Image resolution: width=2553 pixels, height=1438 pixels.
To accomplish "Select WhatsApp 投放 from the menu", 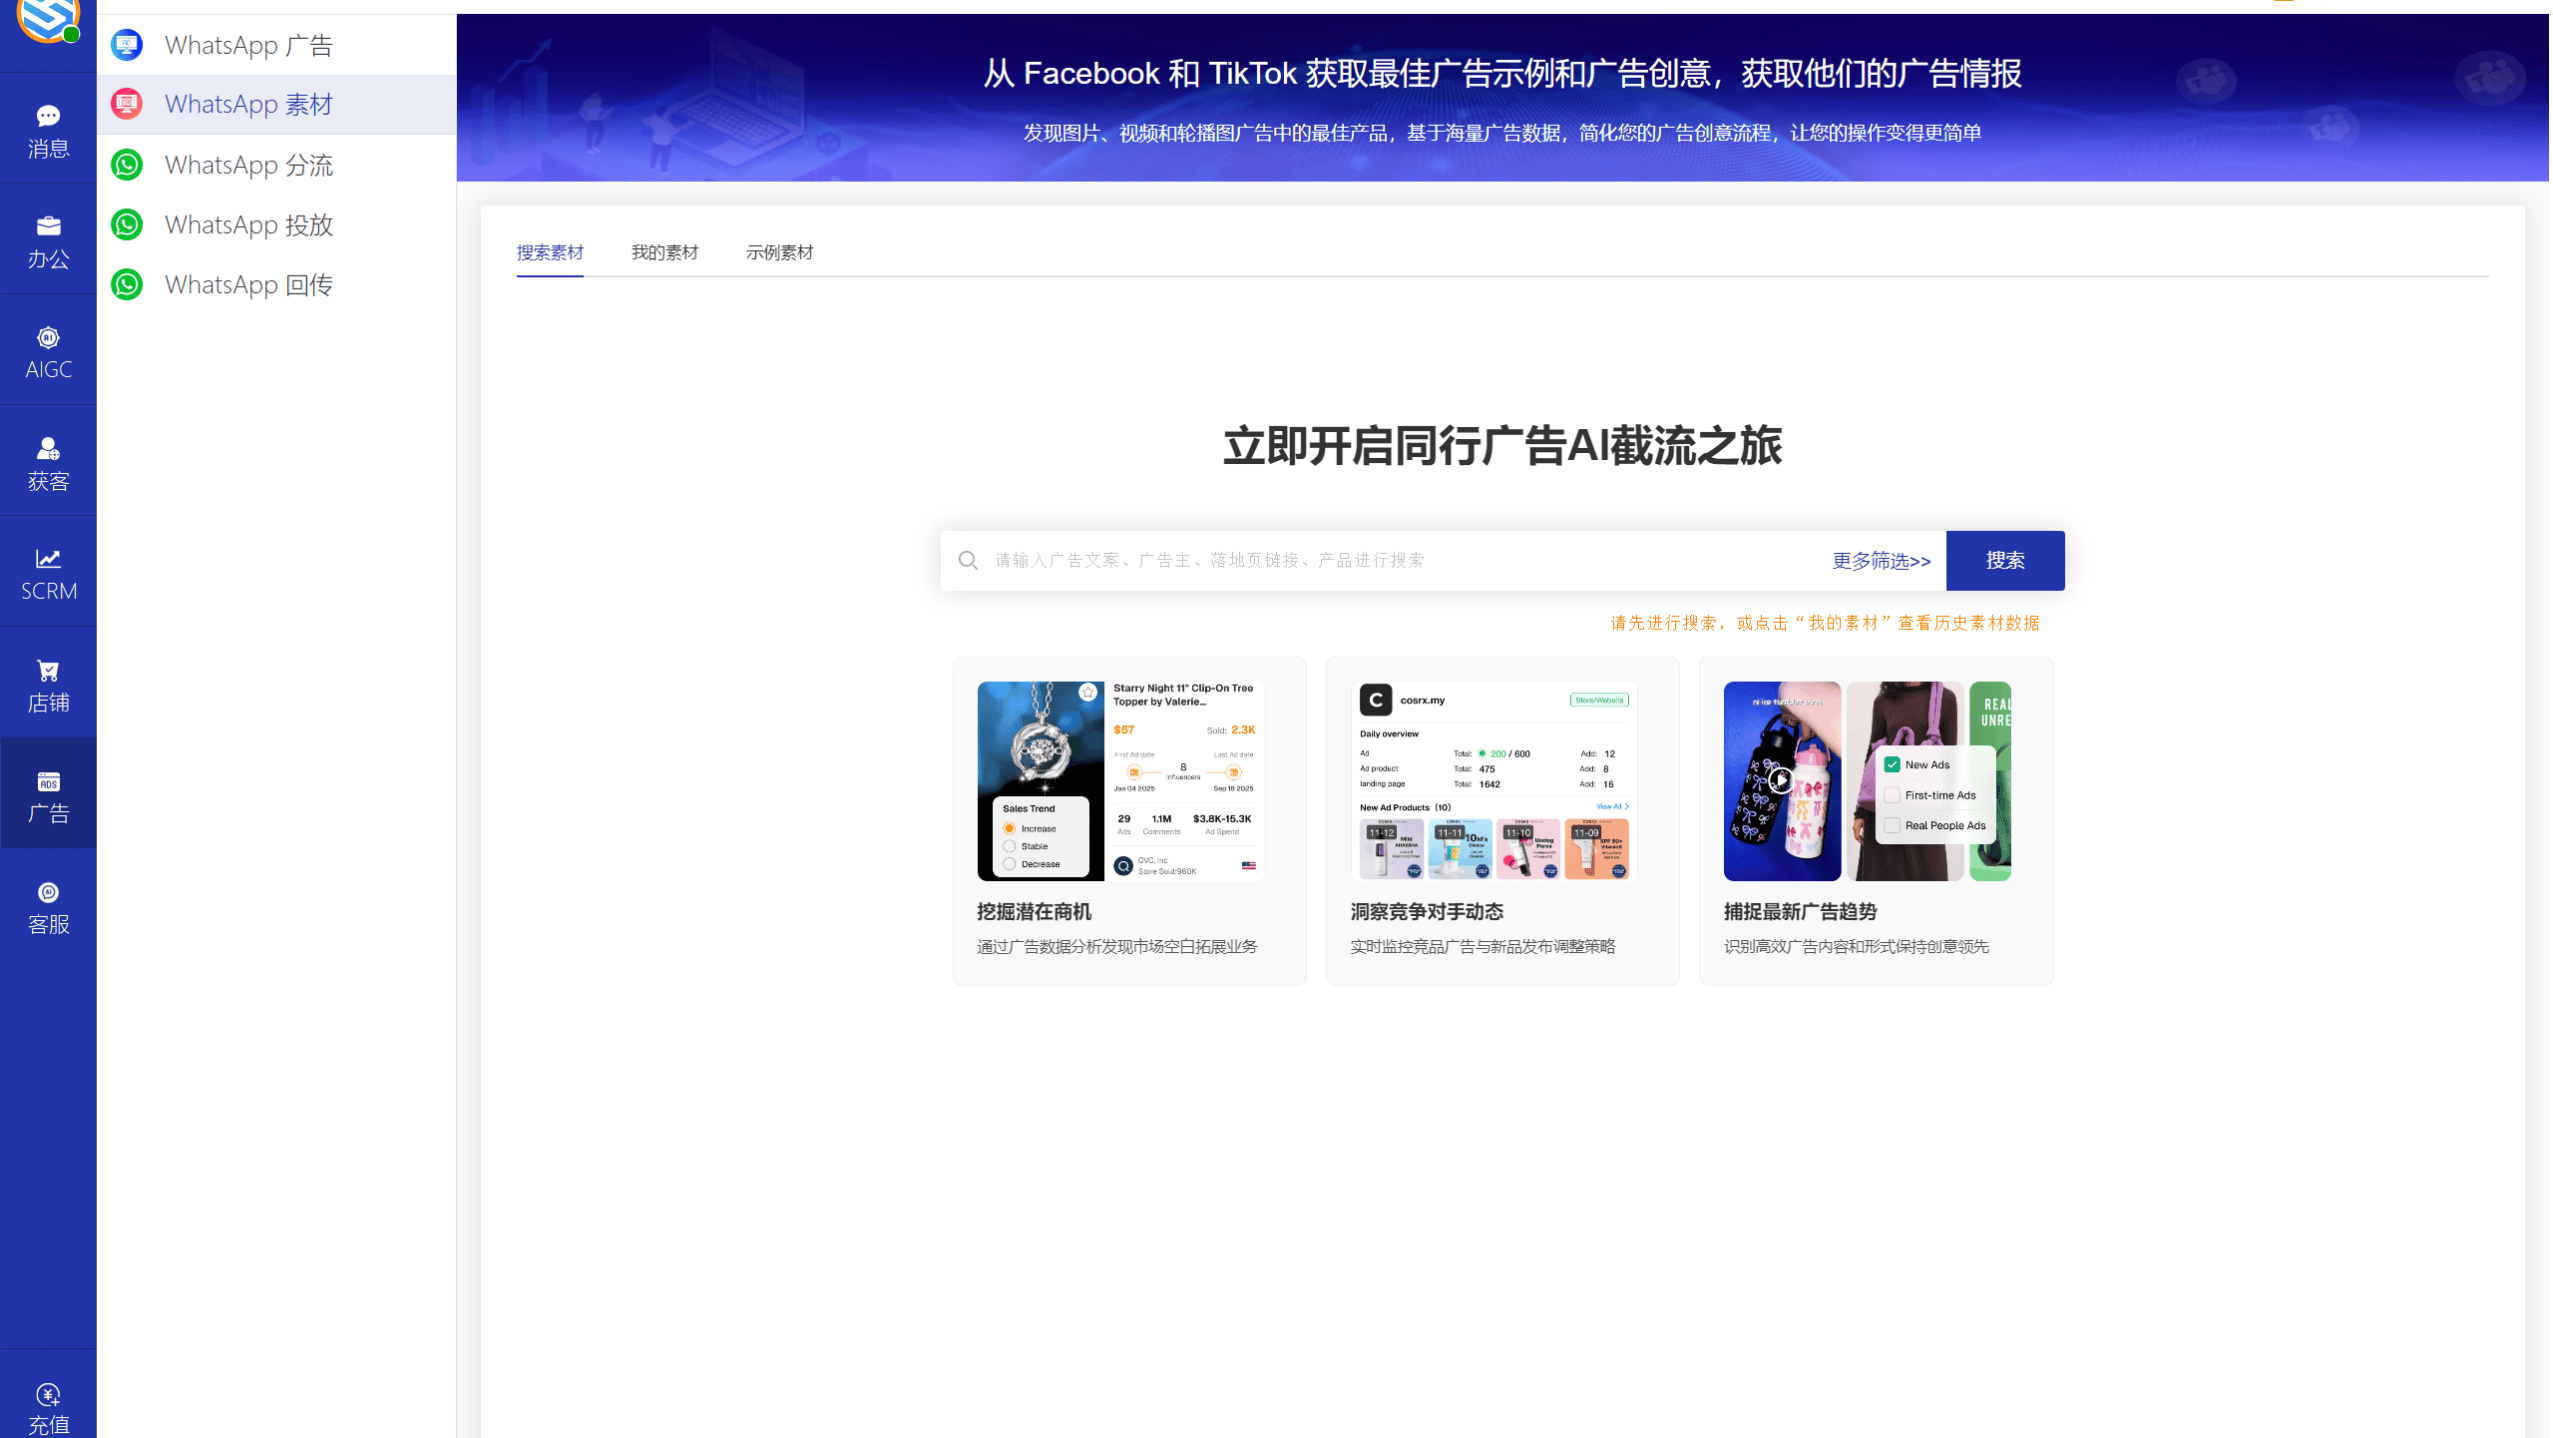I will (x=248, y=225).
